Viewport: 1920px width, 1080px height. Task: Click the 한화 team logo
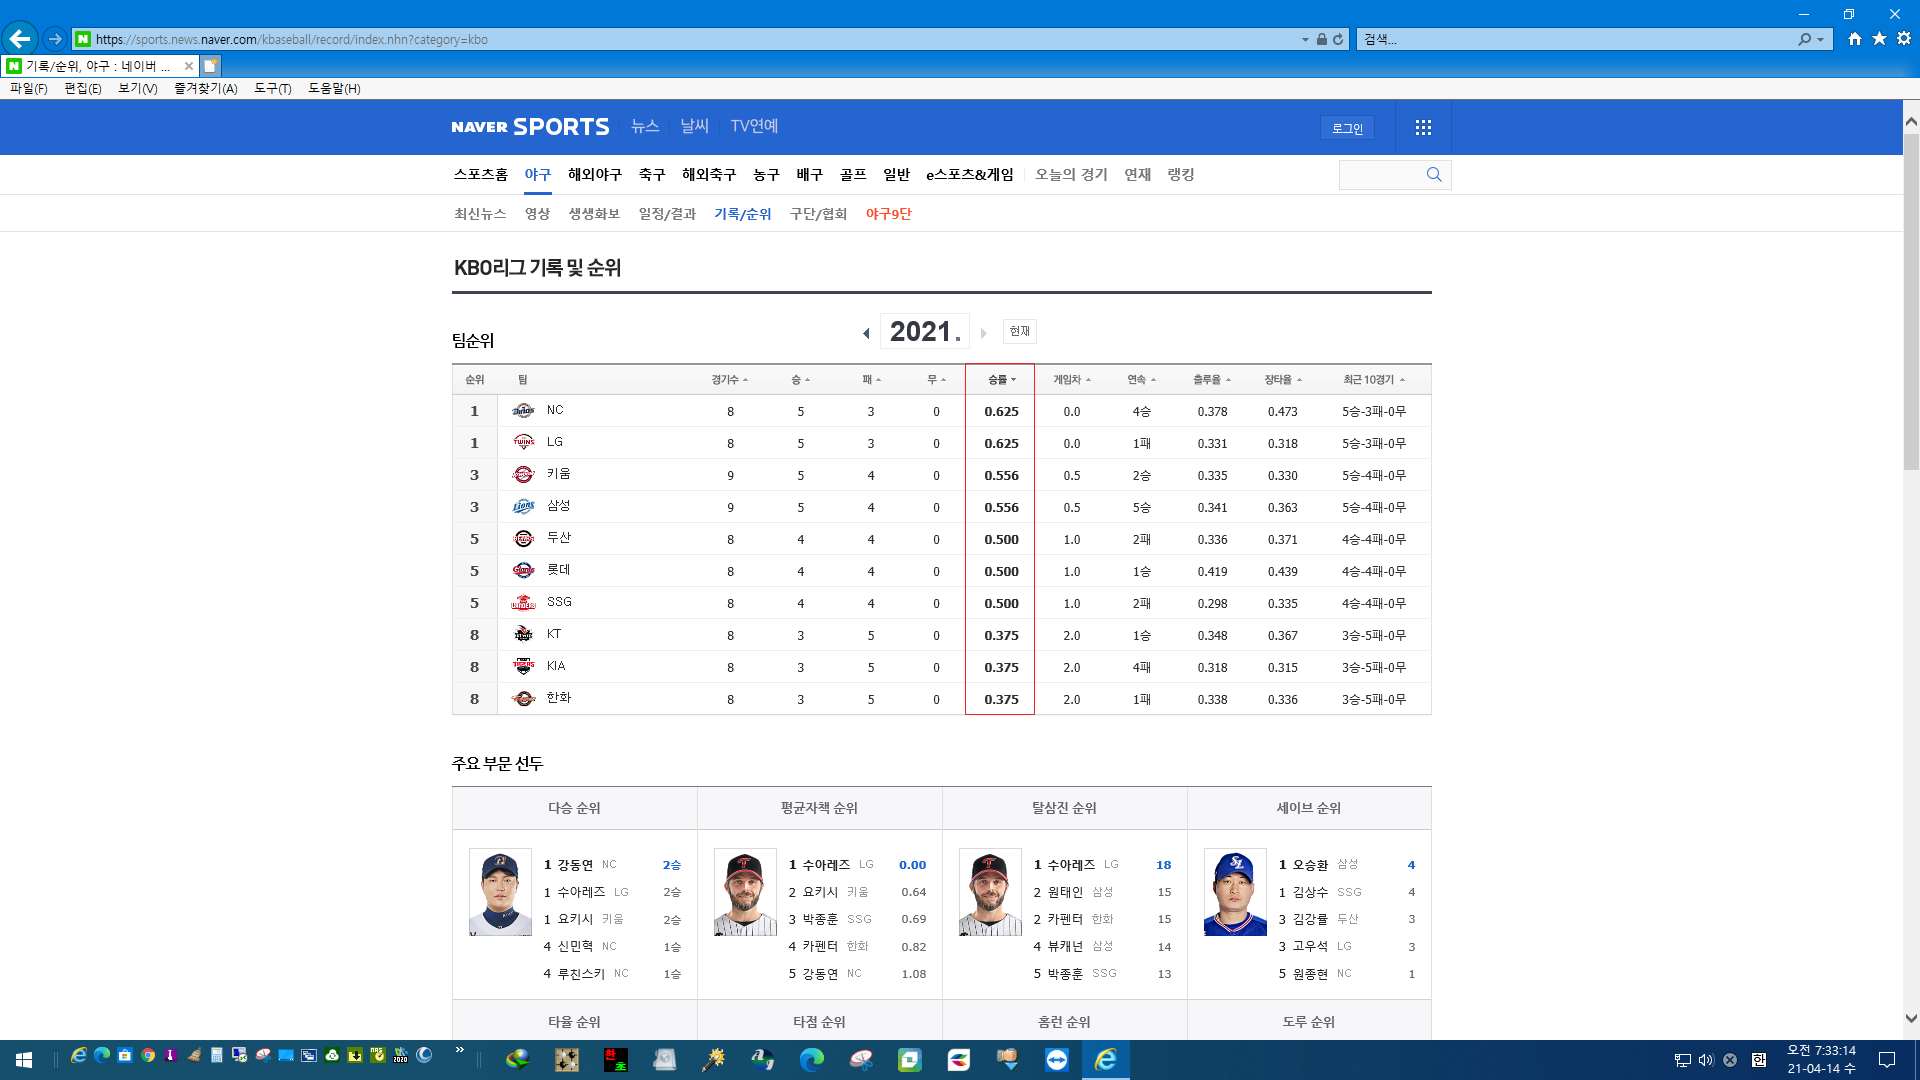[x=523, y=699]
